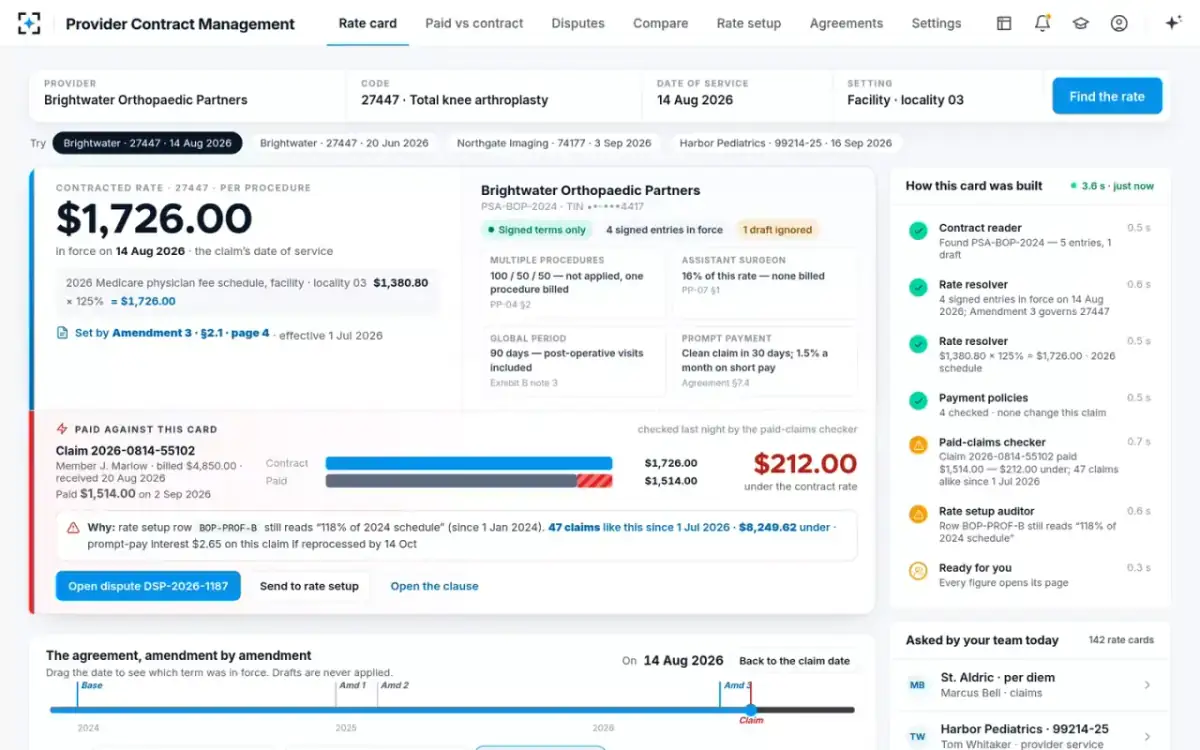The width and height of the screenshot is (1200, 750).
Task: Open dispute DSP-2026-1187
Action: [x=148, y=586]
